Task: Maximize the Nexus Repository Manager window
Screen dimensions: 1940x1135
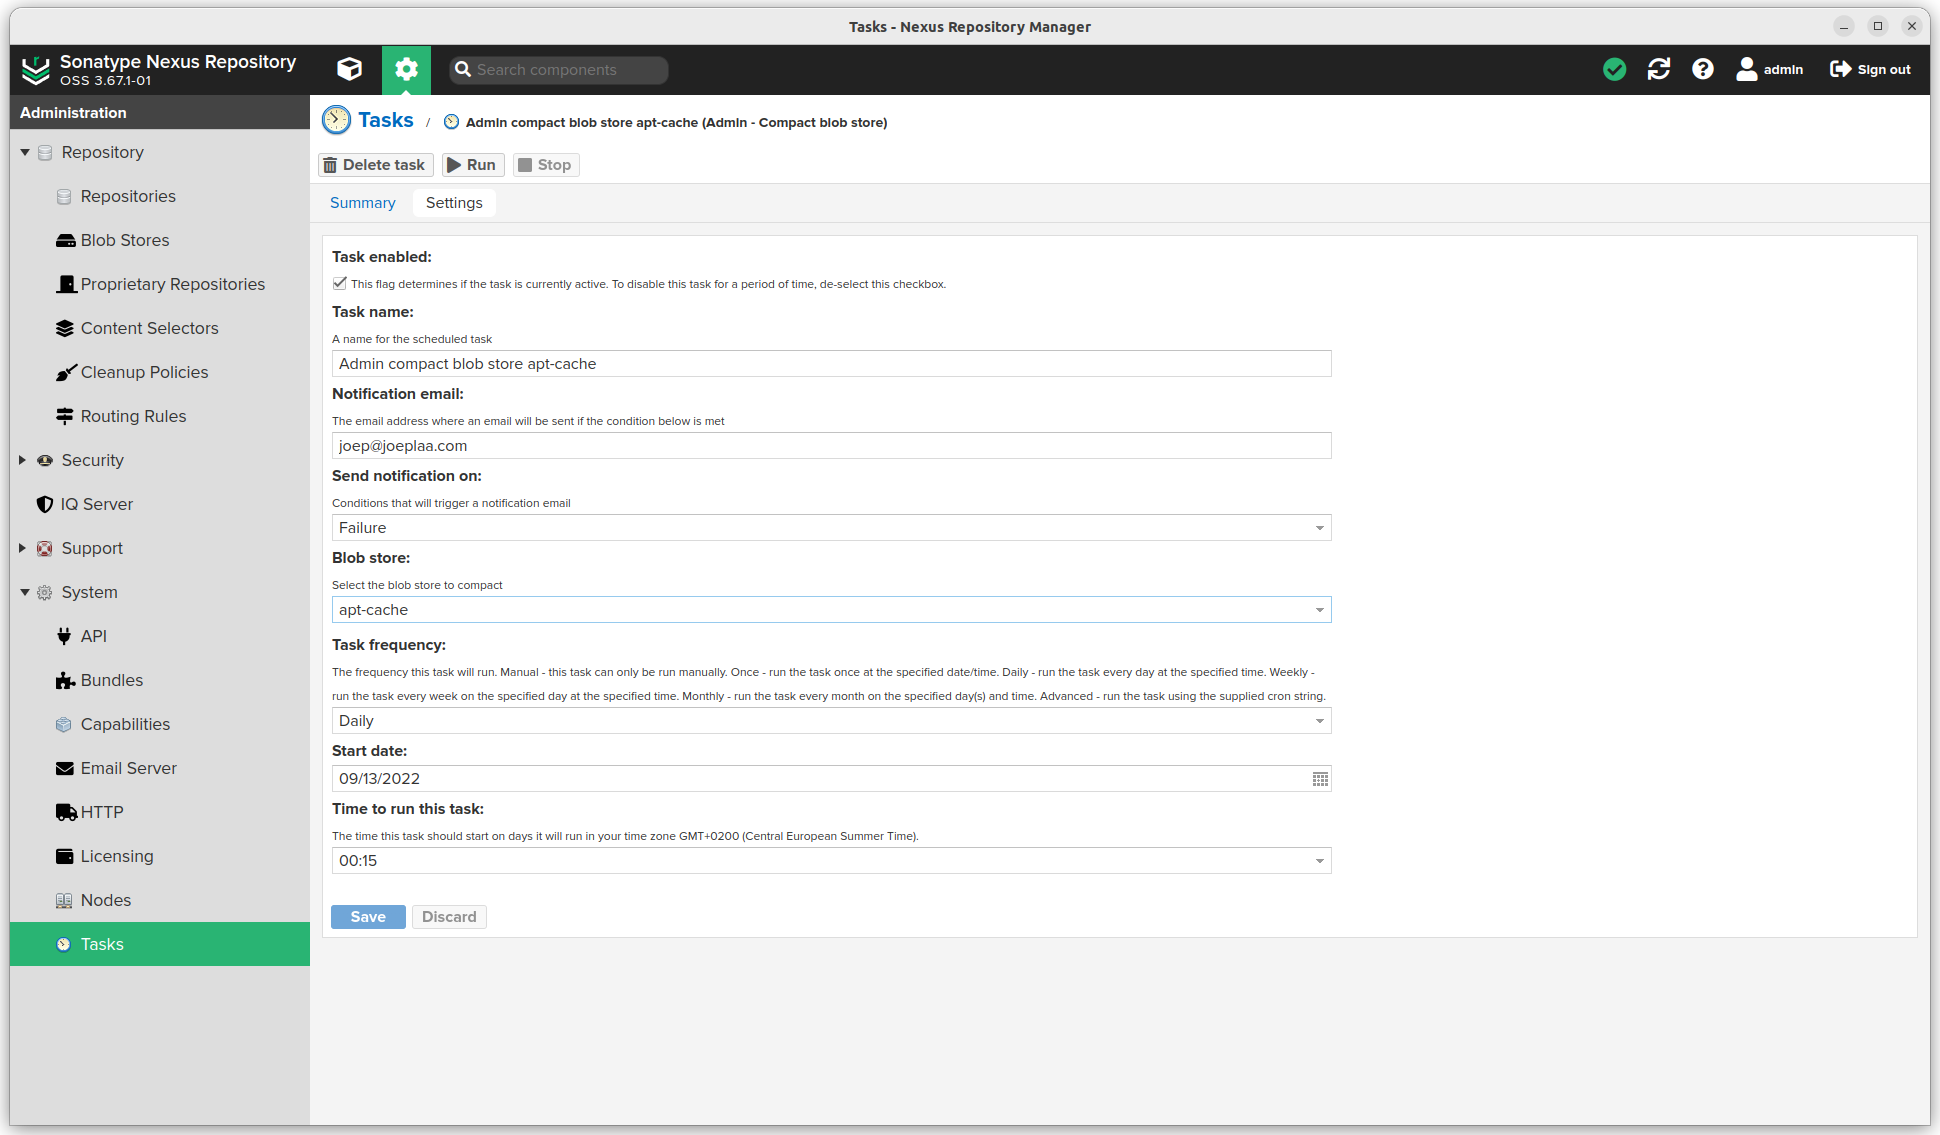Action: pos(1878,26)
